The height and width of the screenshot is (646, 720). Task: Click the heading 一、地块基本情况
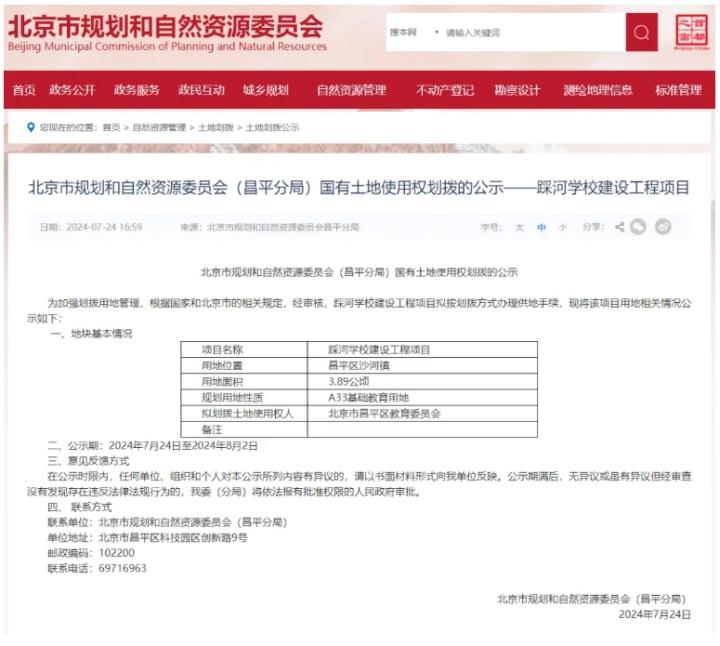click(91, 334)
